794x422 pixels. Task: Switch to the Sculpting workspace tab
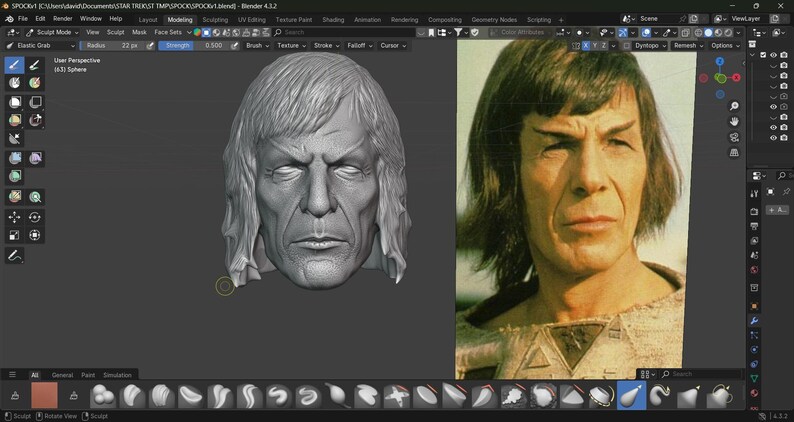[x=215, y=20]
